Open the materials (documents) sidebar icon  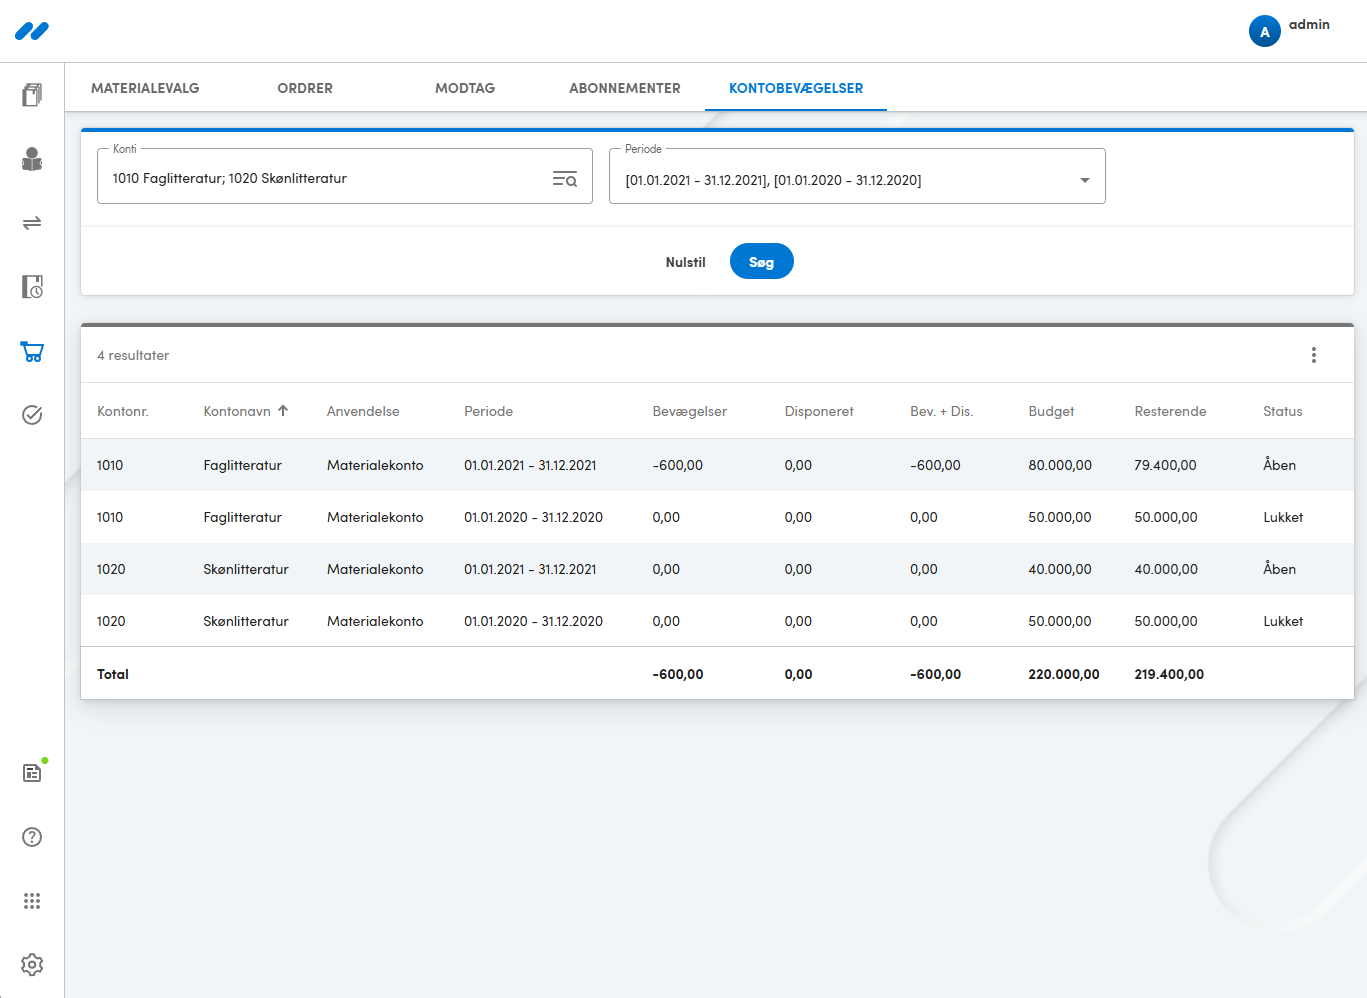click(32, 95)
